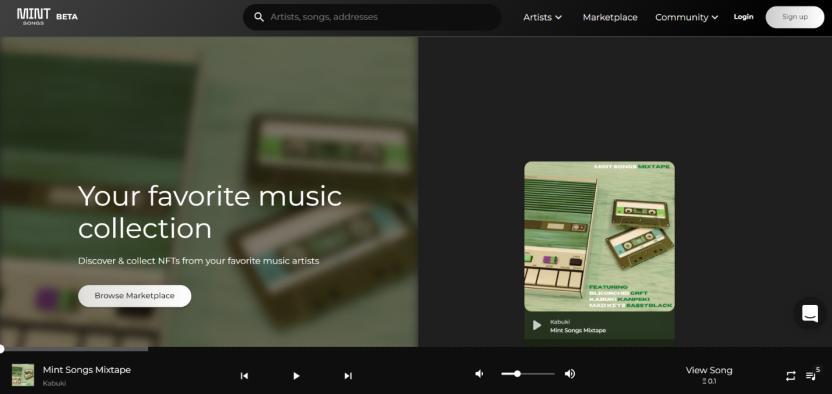The height and width of the screenshot is (394, 832).
Task: Open the Marketplace page
Action: tap(610, 17)
